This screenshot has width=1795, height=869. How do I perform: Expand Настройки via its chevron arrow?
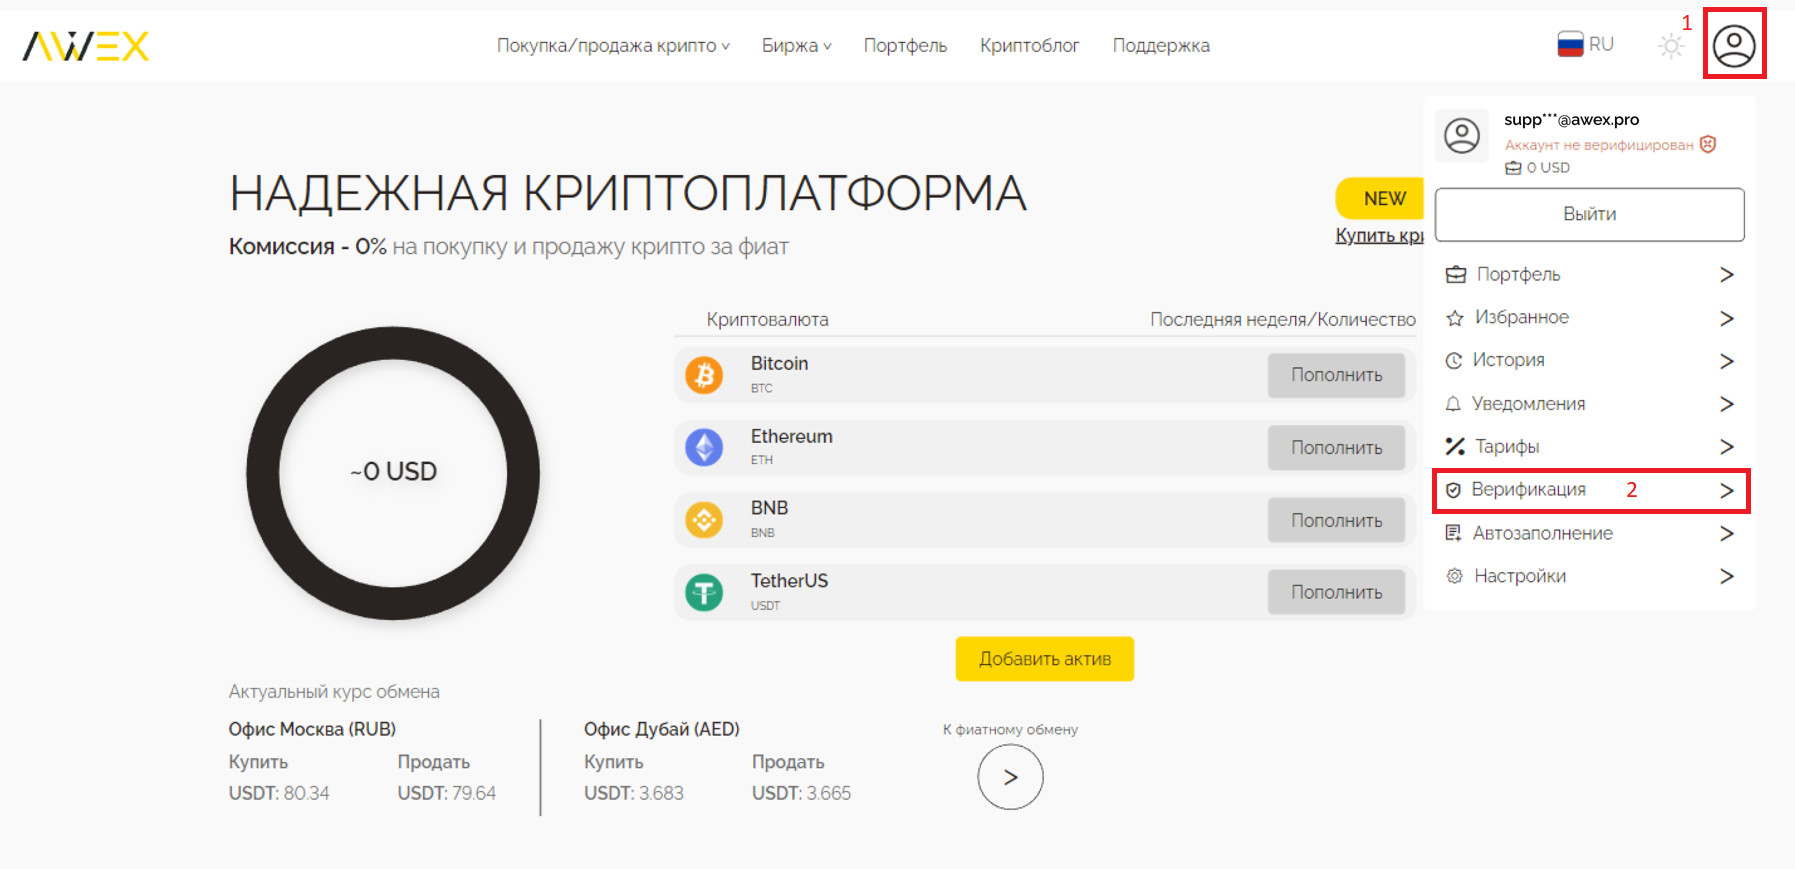pyautogui.click(x=1727, y=576)
